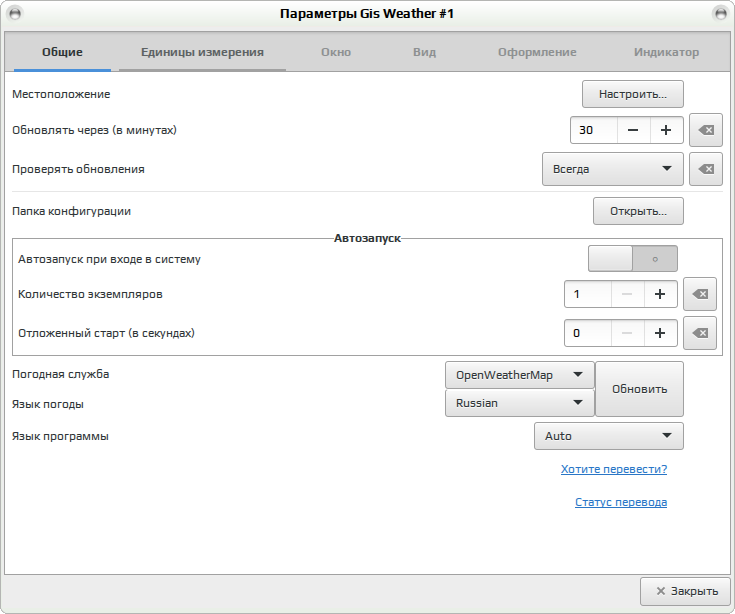Click the 'Количество экземпляров' label
Screen dimensions: 735x614
(90, 294)
